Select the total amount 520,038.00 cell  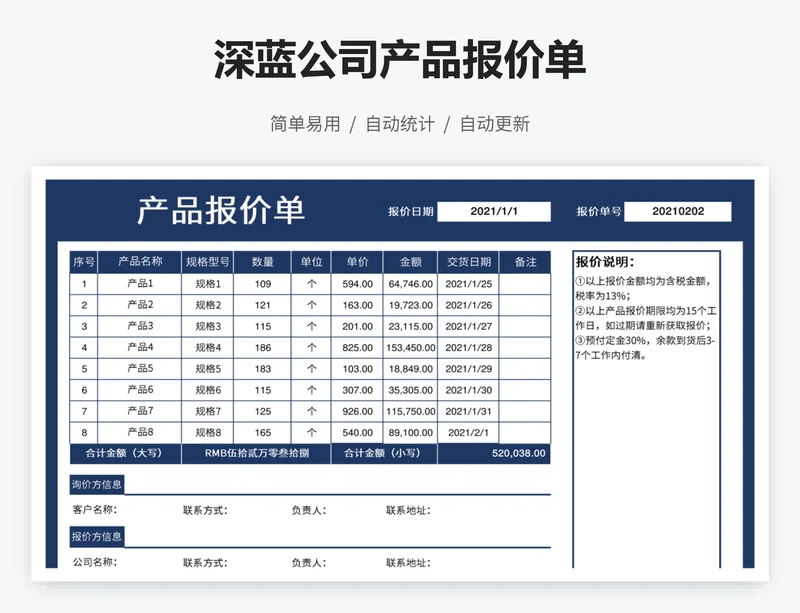pyautogui.click(x=494, y=453)
